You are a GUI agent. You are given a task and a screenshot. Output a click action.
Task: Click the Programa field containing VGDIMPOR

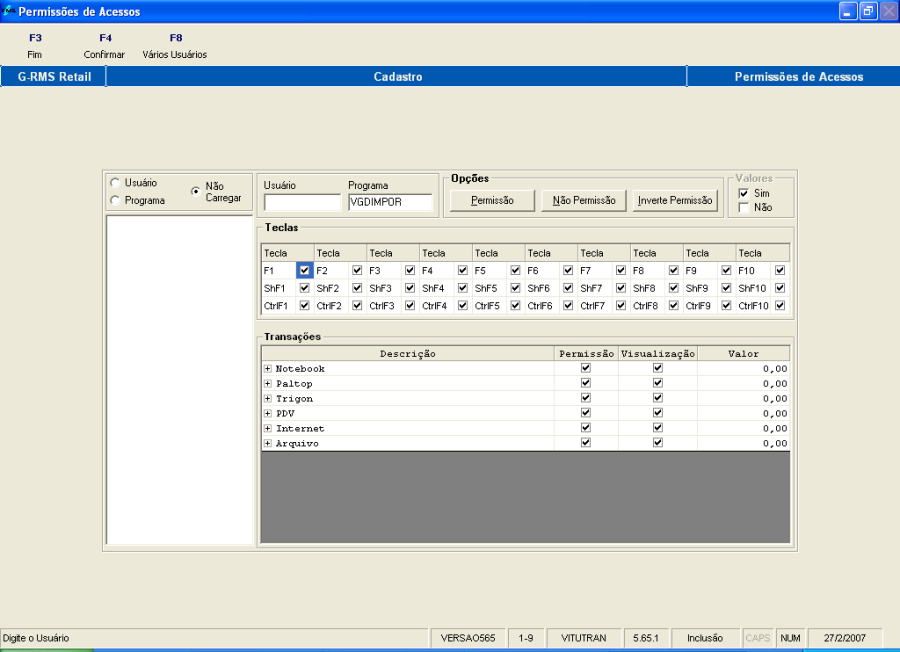click(x=390, y=203)
